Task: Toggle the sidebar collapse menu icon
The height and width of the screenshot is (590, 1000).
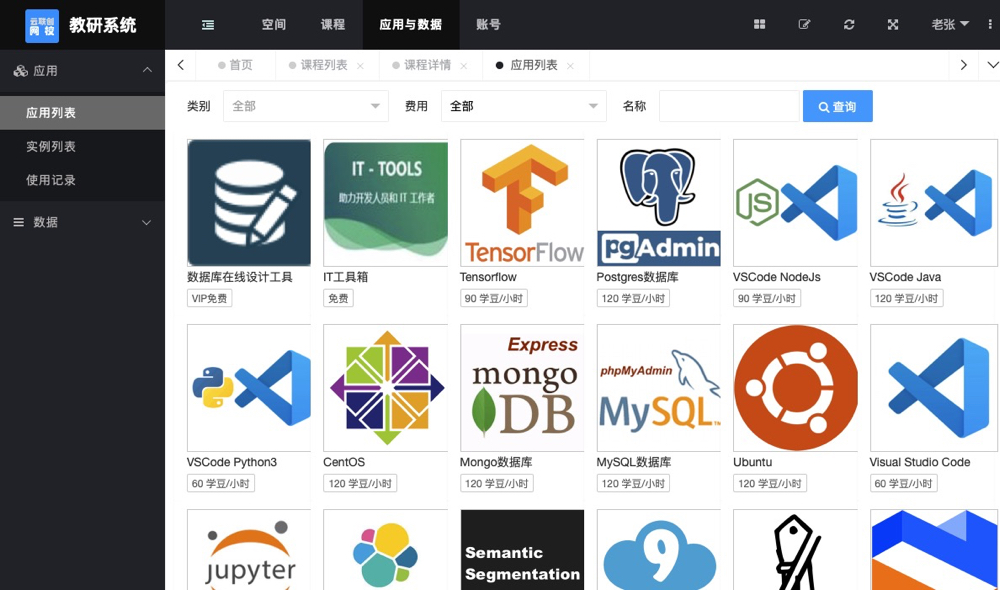Action: [208, 25]
